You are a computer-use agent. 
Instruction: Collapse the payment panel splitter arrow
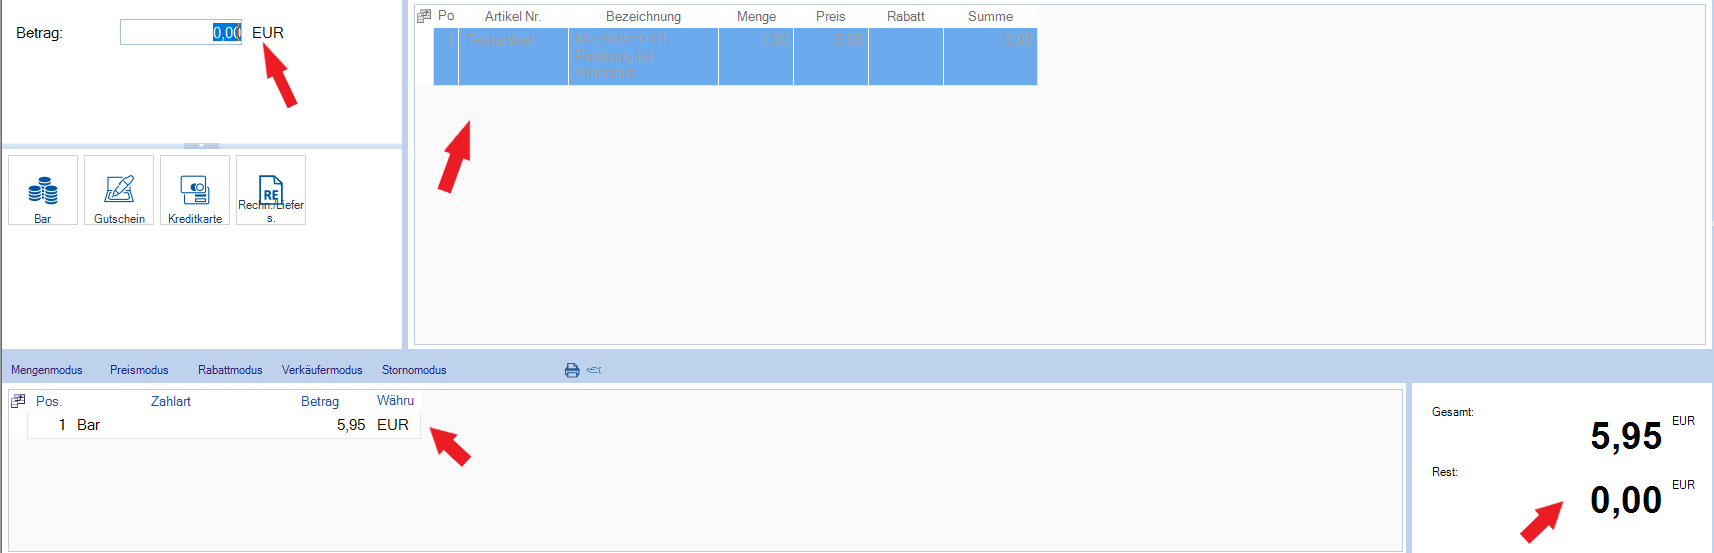(x=201, y=146)
